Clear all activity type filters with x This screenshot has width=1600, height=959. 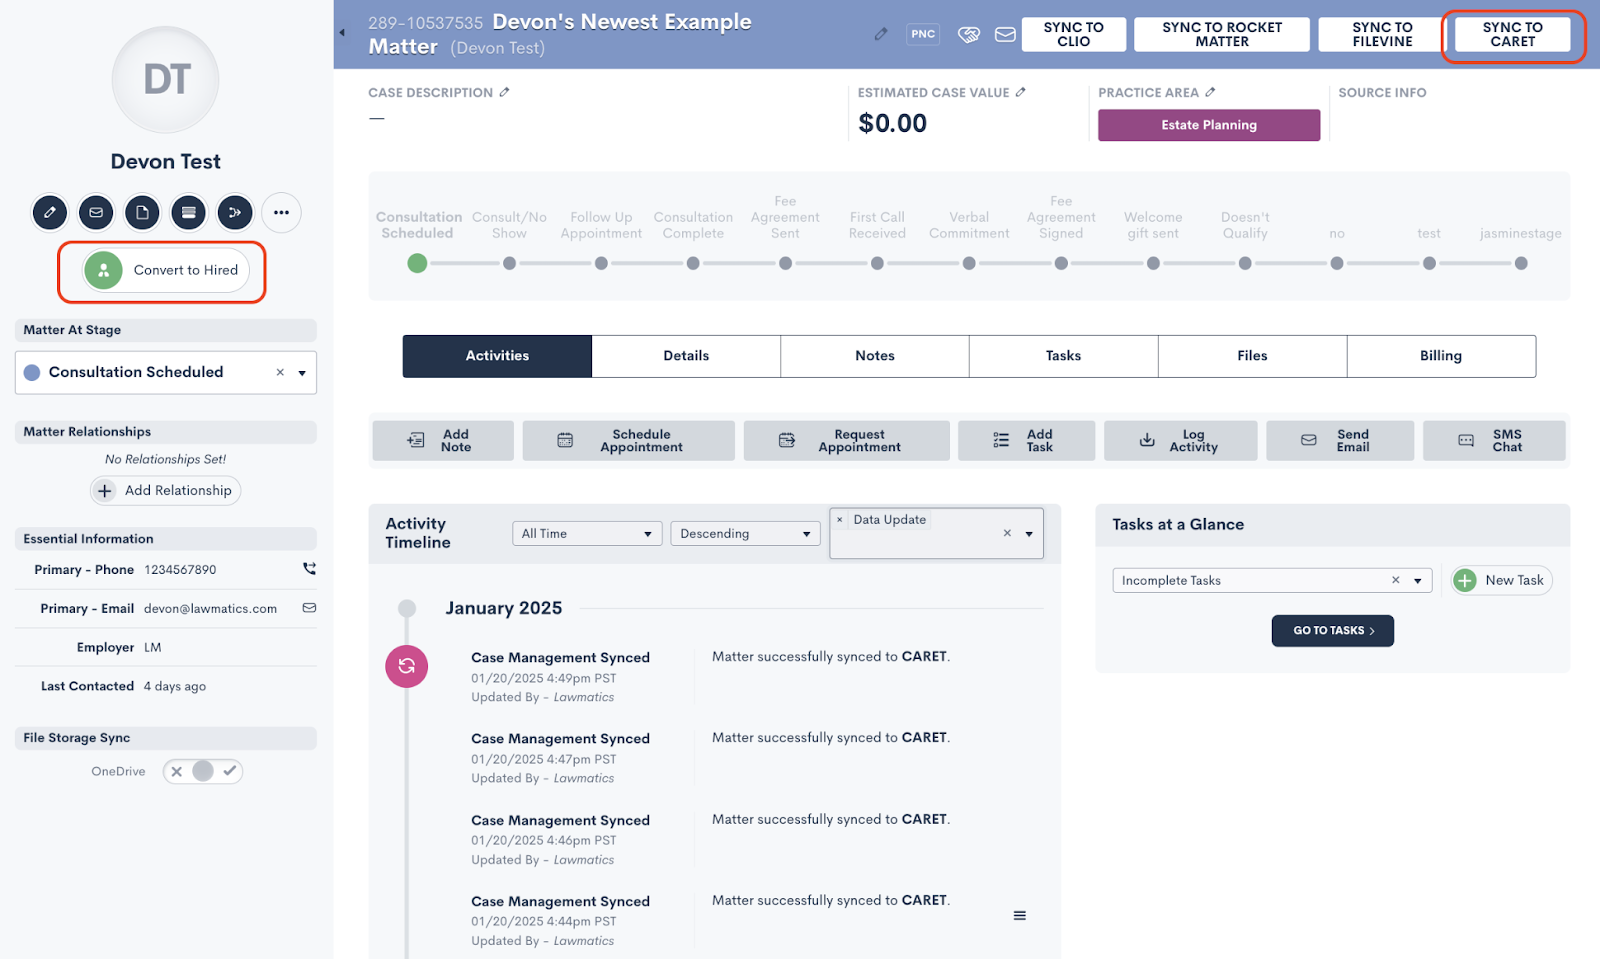[1007, 533]
